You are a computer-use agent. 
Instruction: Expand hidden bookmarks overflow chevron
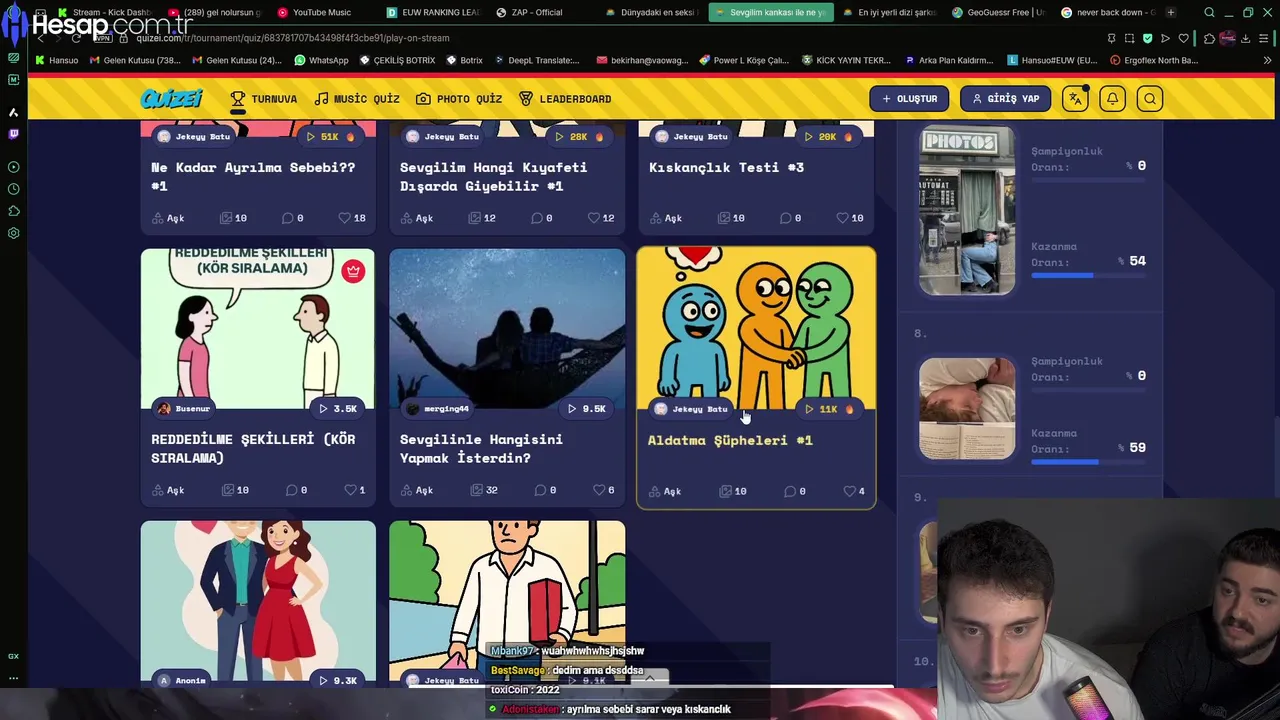coord(1266,60)
